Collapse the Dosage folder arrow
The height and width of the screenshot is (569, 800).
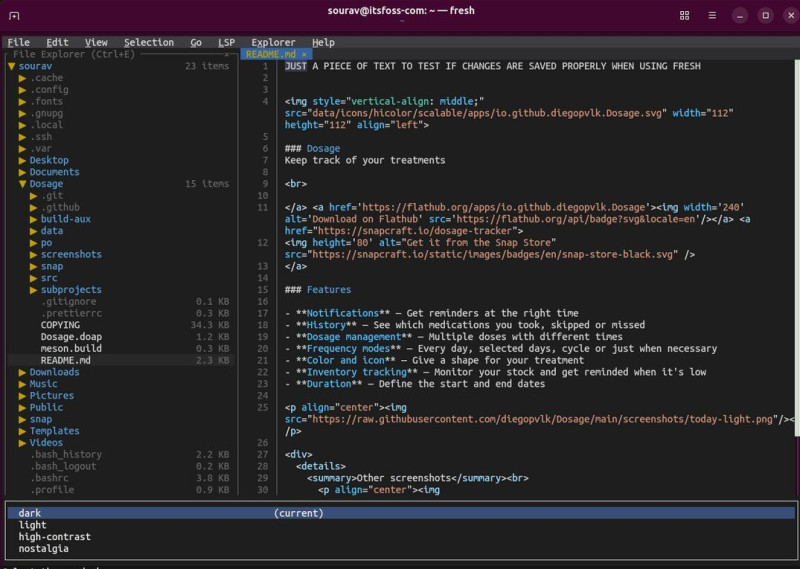(22, 184)
